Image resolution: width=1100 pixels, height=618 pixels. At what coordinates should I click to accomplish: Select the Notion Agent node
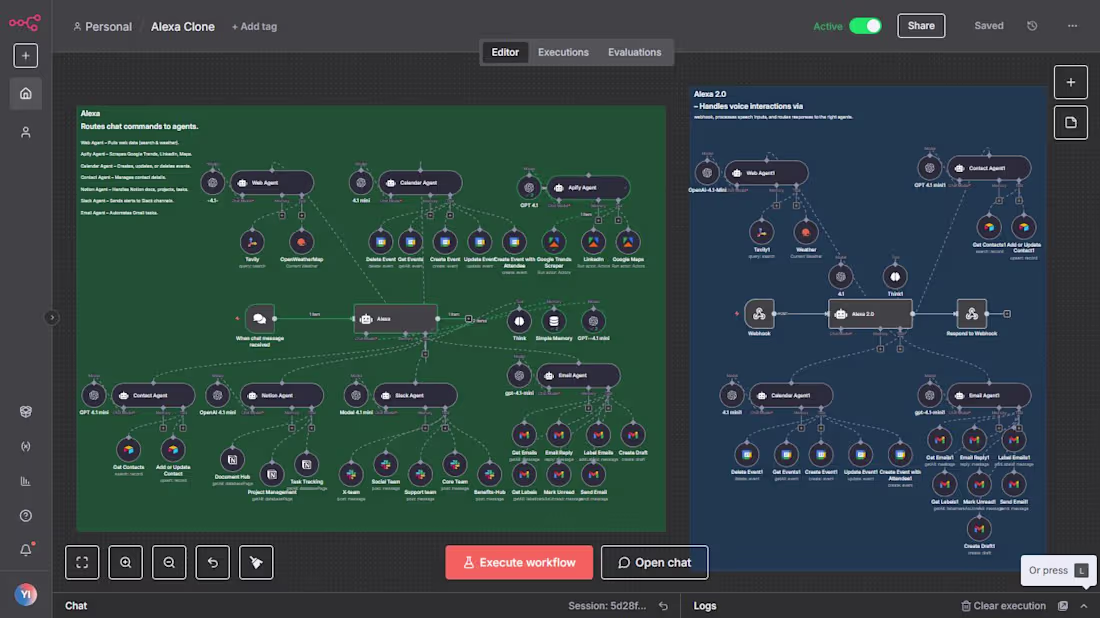(282, 396)
